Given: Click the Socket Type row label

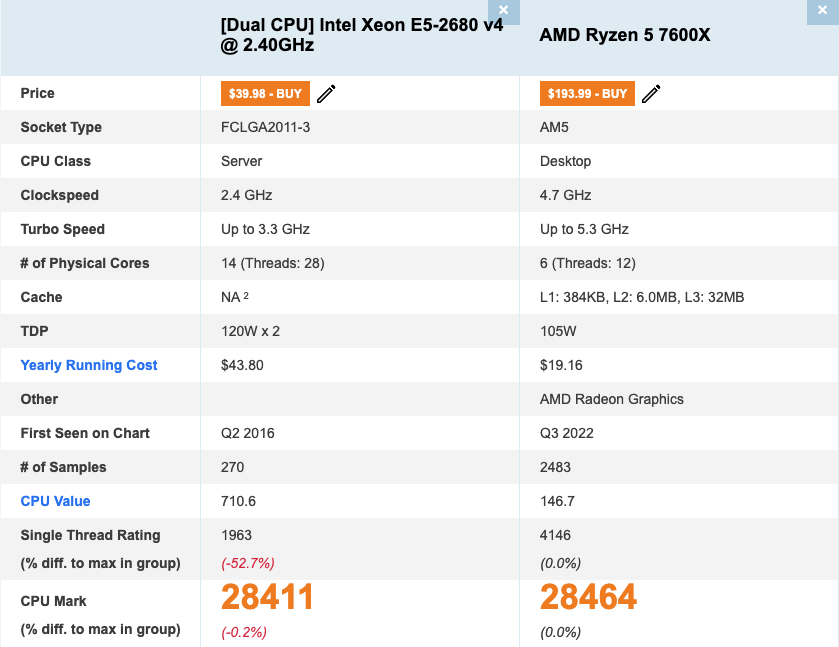Looking at the screenshot, I should [61, 127].
